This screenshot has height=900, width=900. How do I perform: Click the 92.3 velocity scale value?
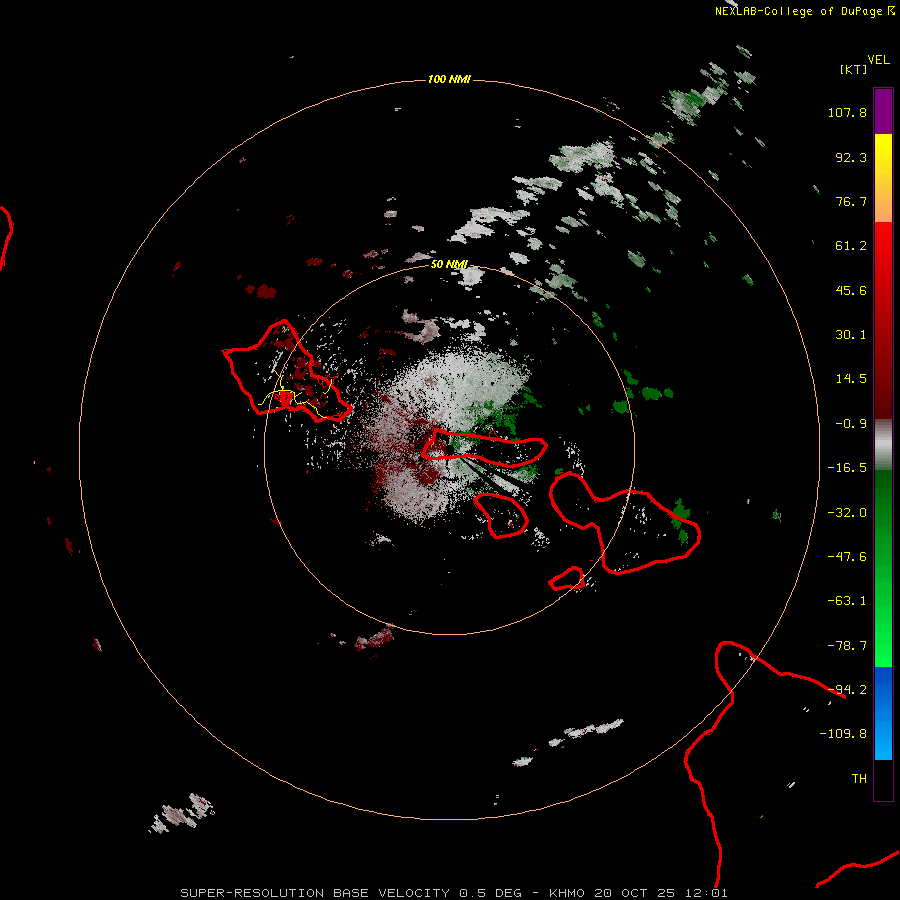tap(851, 157)
